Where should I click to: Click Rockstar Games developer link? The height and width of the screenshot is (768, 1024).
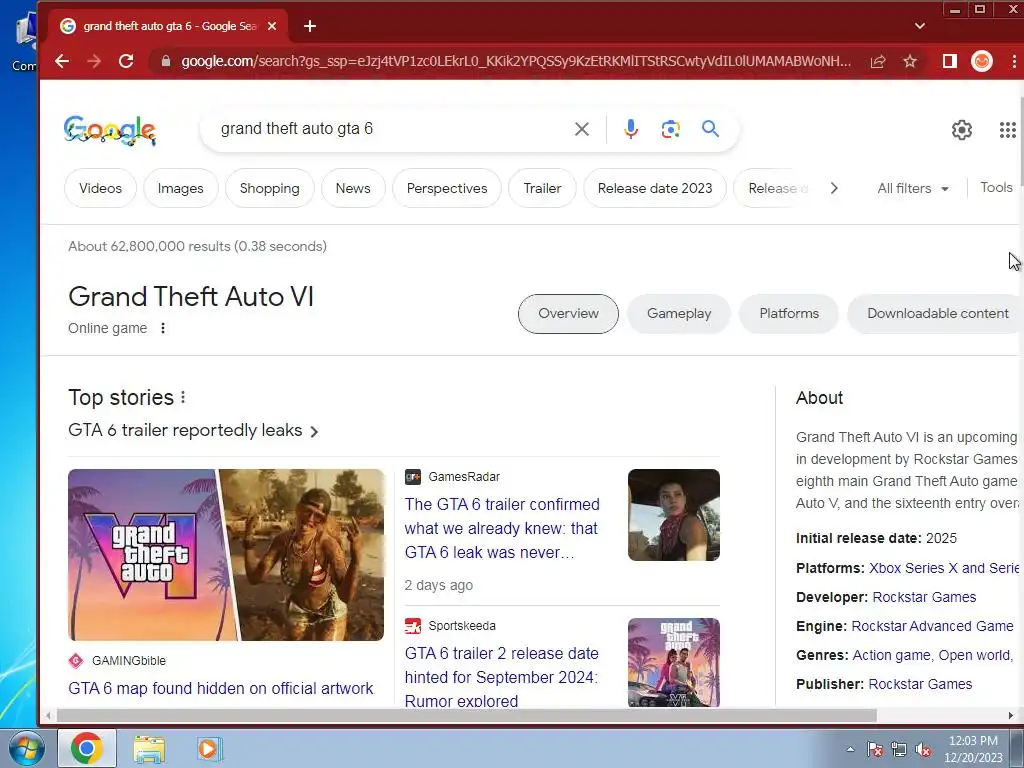tap(924, 597)
